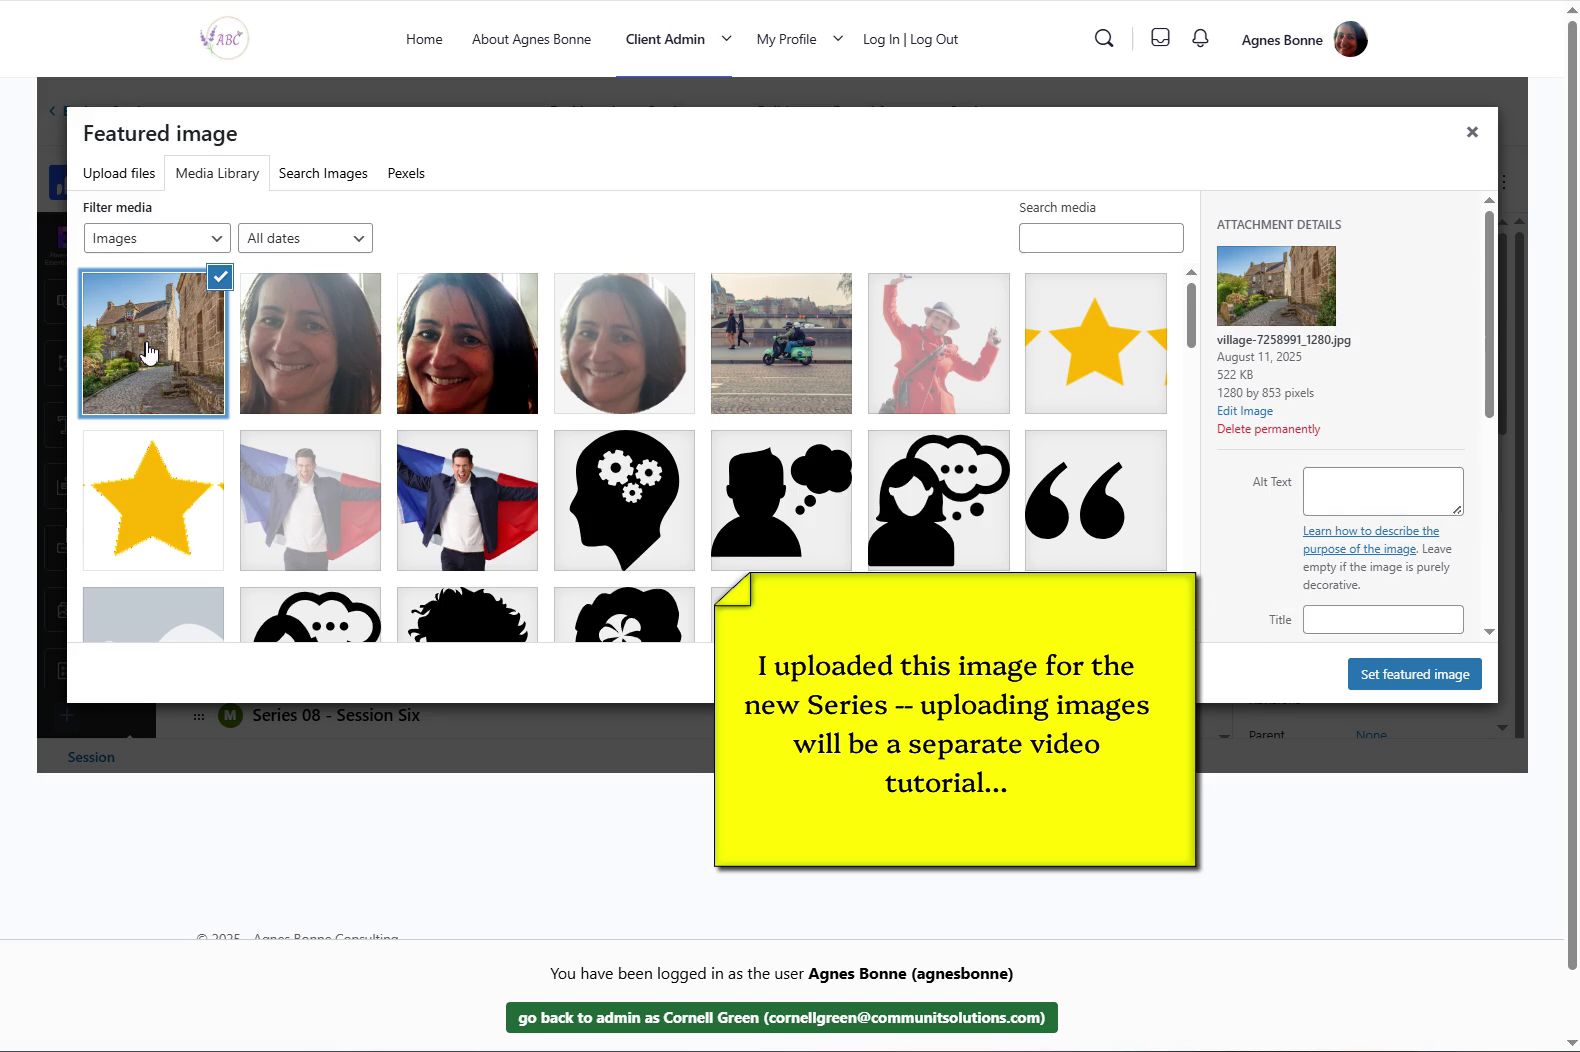
Task: Click the search magnifier icon in header
Action: pos(1104,39)
